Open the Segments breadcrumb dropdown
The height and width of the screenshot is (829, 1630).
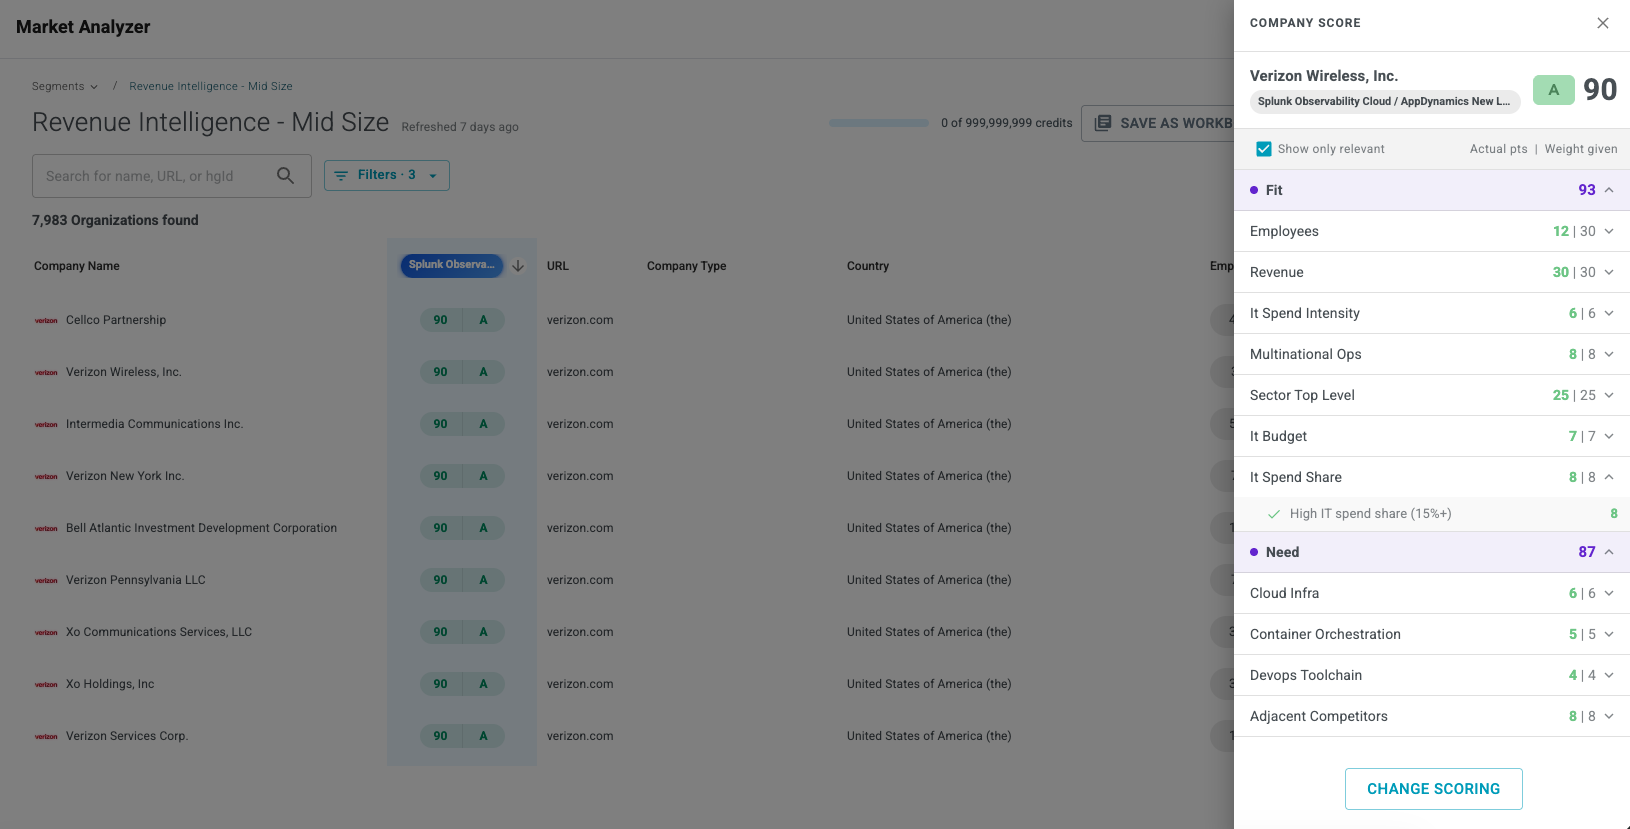(x=65, y=86)
